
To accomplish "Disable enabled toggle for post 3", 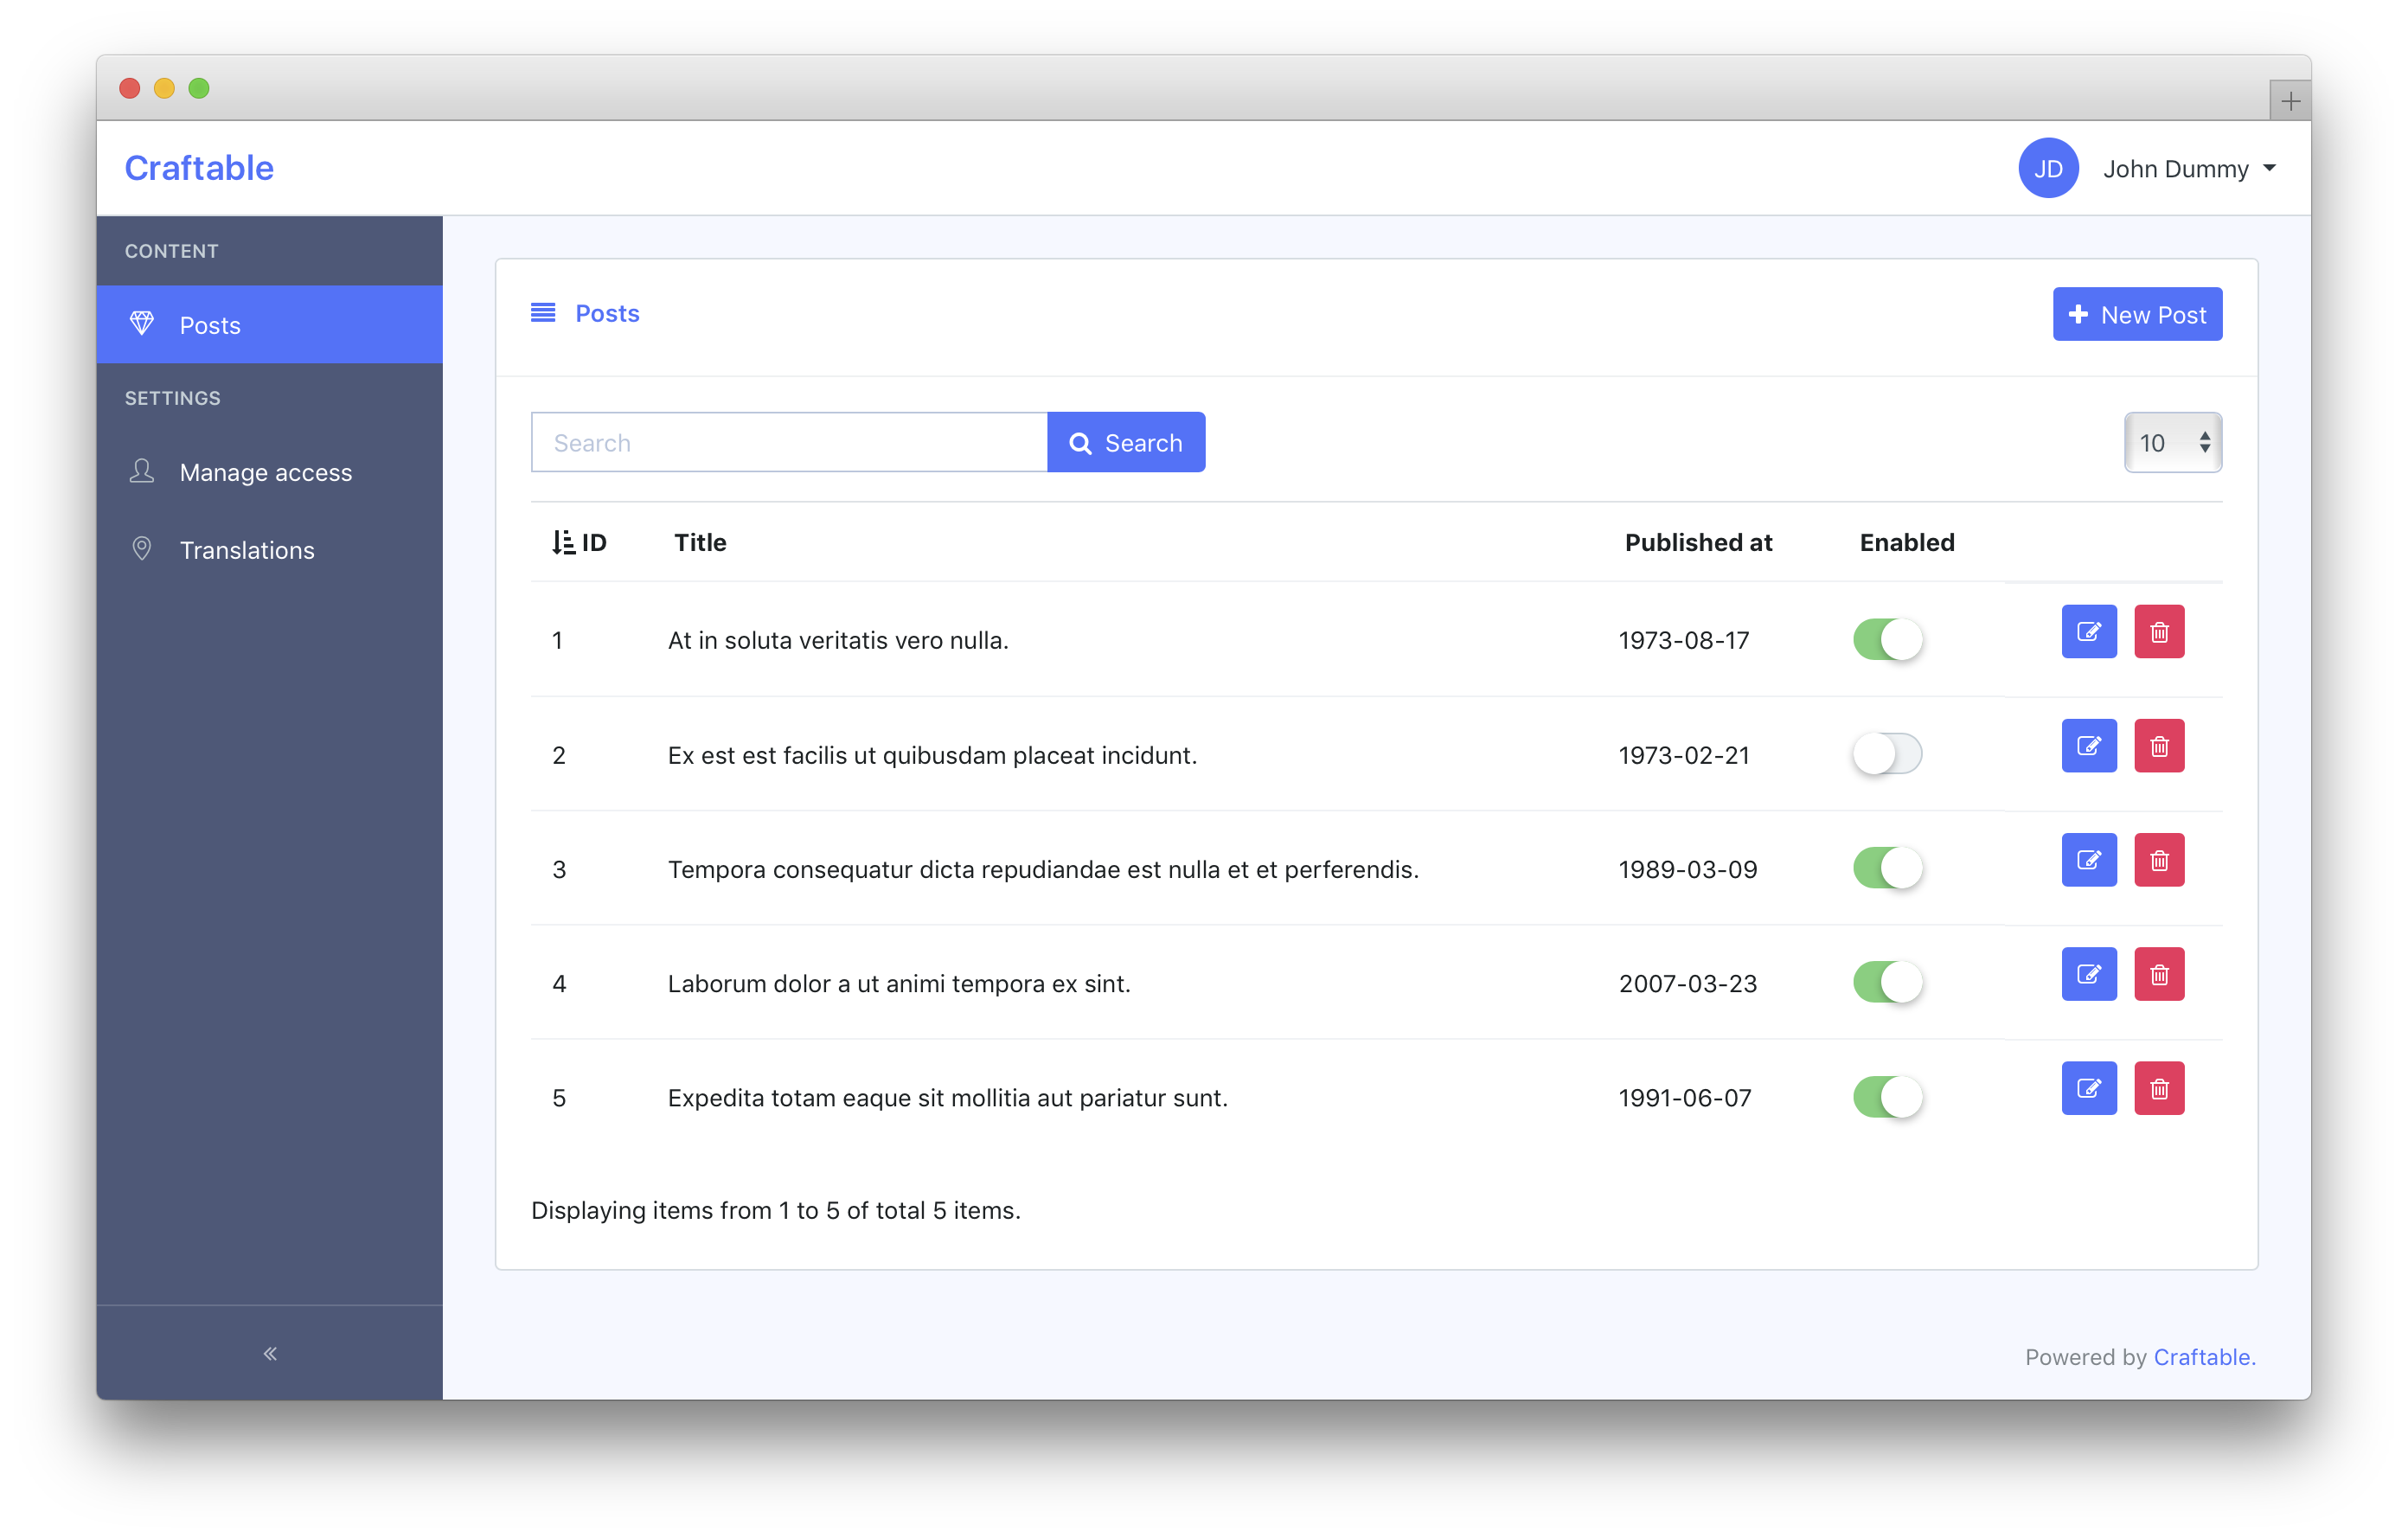I will [1886, 866].
